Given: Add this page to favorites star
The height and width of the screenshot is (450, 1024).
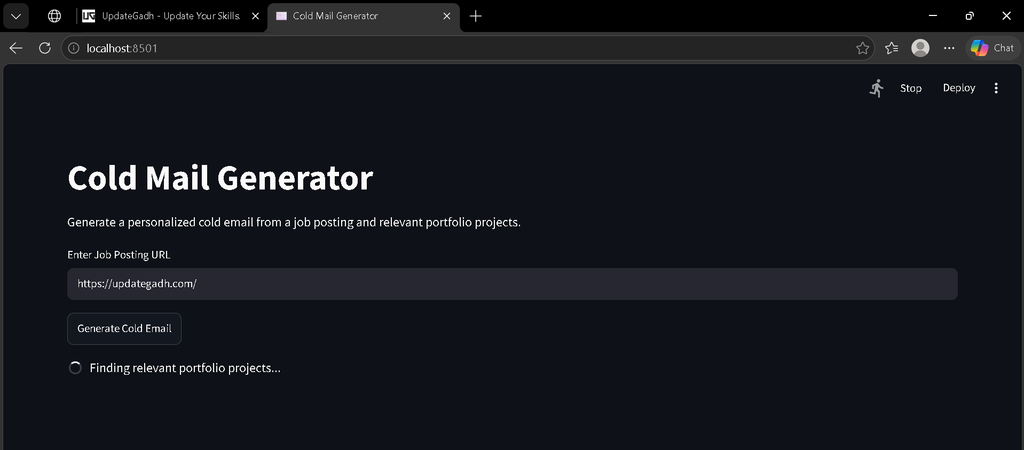Looking at the screenshot, I should coord(862,48).
